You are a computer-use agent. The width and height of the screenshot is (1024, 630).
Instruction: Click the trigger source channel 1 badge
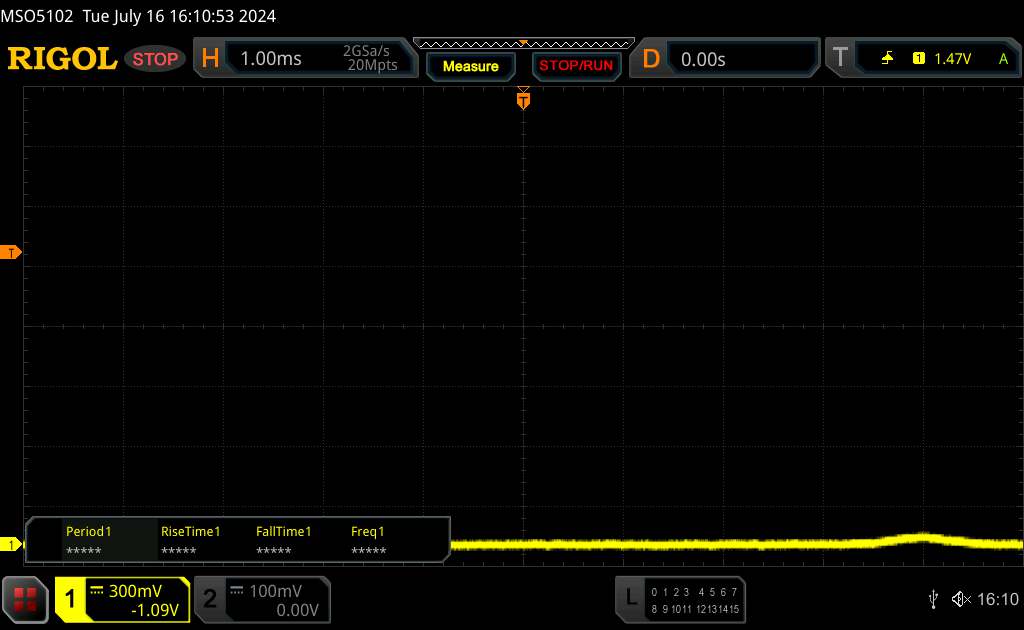tap(918, 59)
